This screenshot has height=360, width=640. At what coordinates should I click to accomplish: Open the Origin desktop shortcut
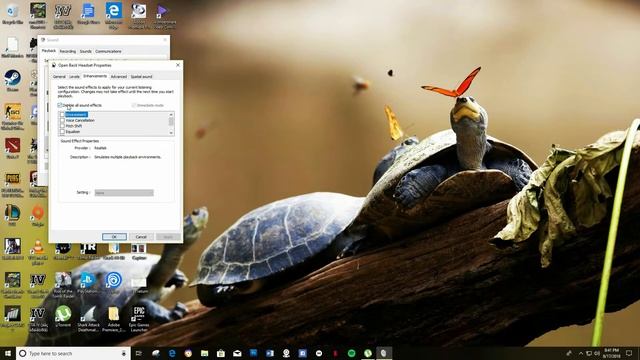tap(38, 216)
